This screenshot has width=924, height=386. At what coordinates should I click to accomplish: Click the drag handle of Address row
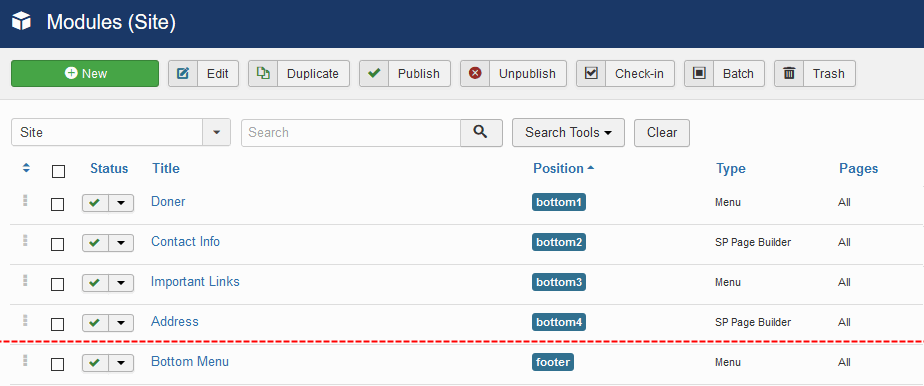[25, 321]
